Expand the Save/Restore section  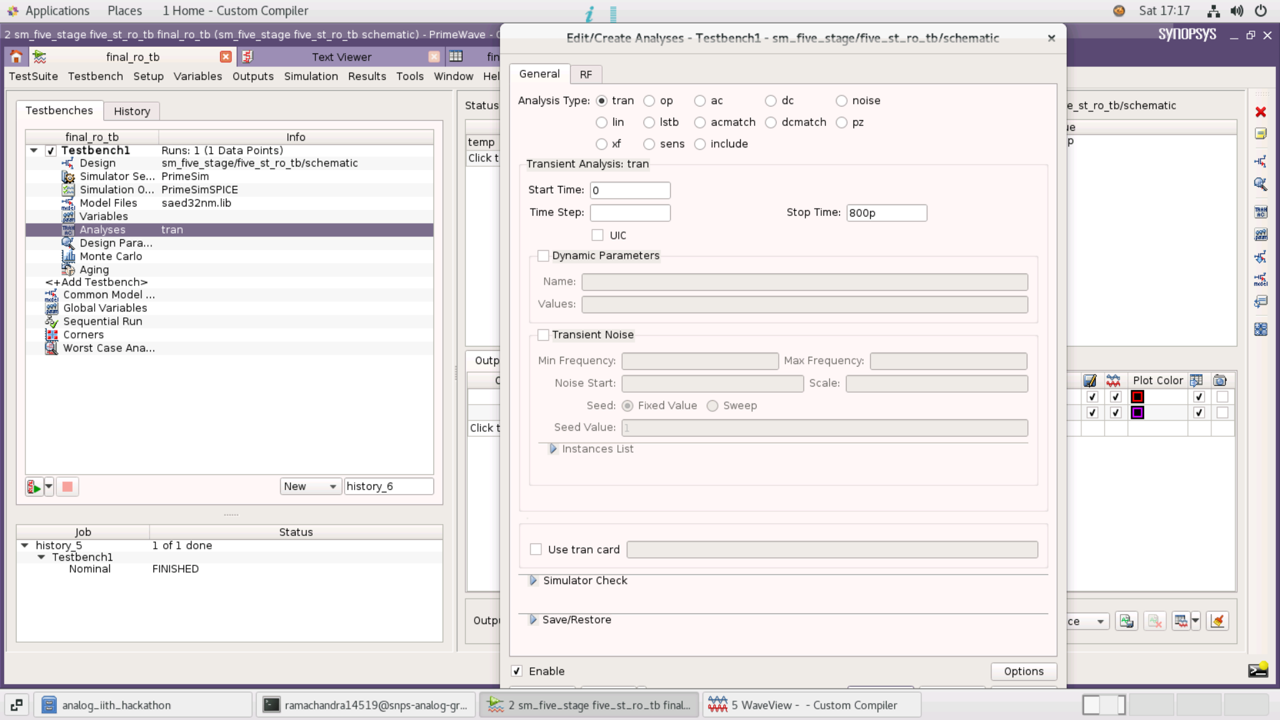click(x=533, y=619)
